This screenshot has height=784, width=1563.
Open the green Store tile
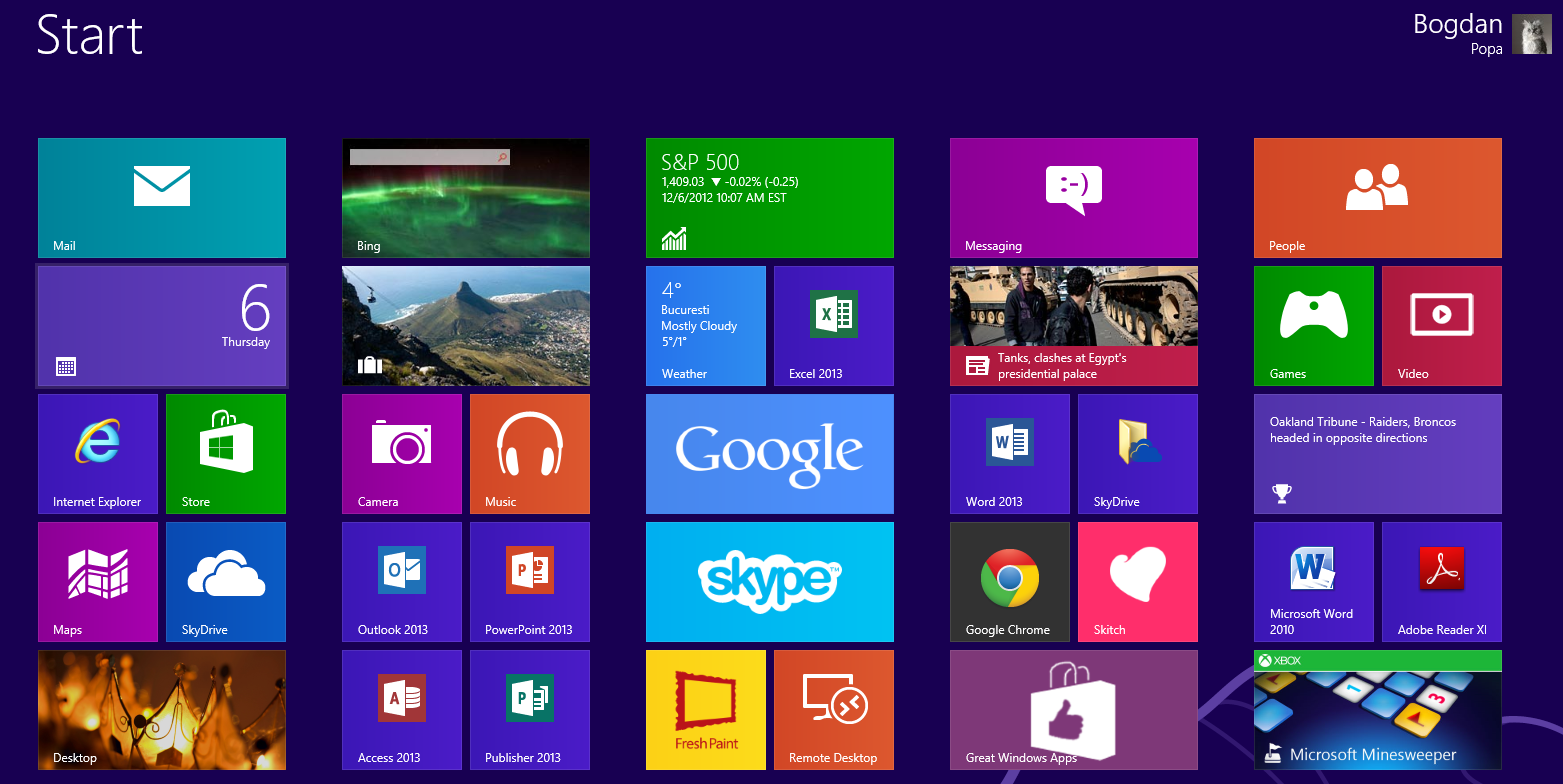[226, 454]
